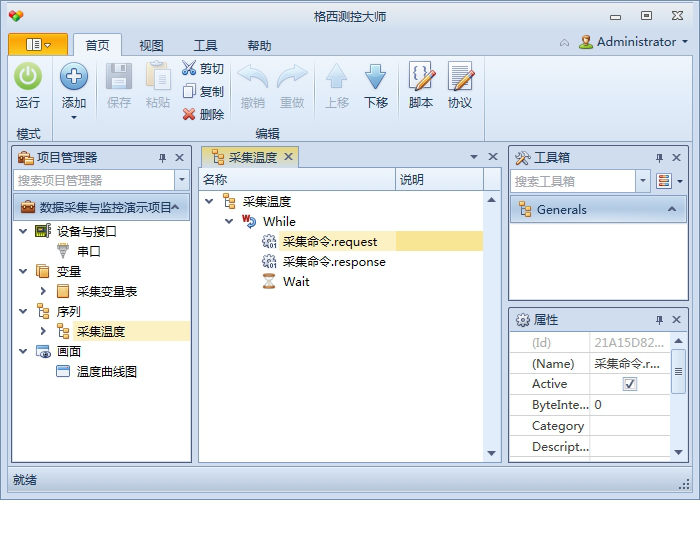Pin the Project Manager (项目管理器) panel
700x549 pixels.
click(x=162, y=158)
